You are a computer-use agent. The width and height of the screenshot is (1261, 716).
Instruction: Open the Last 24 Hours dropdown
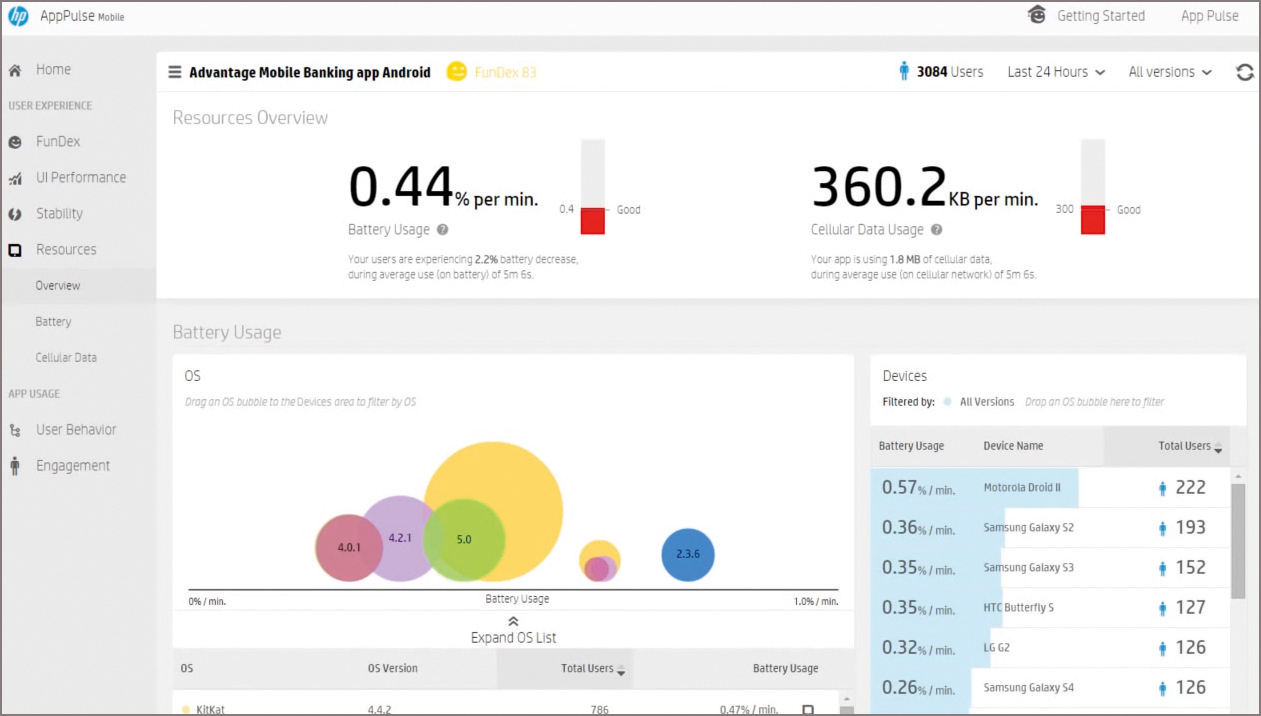click(1056, 72)
